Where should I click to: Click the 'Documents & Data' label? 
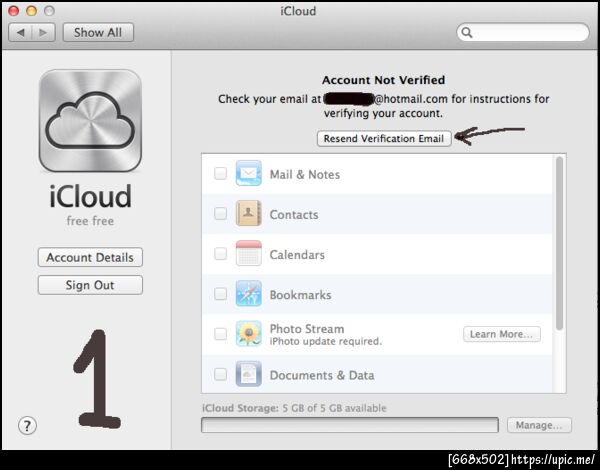tap(322, 375)
